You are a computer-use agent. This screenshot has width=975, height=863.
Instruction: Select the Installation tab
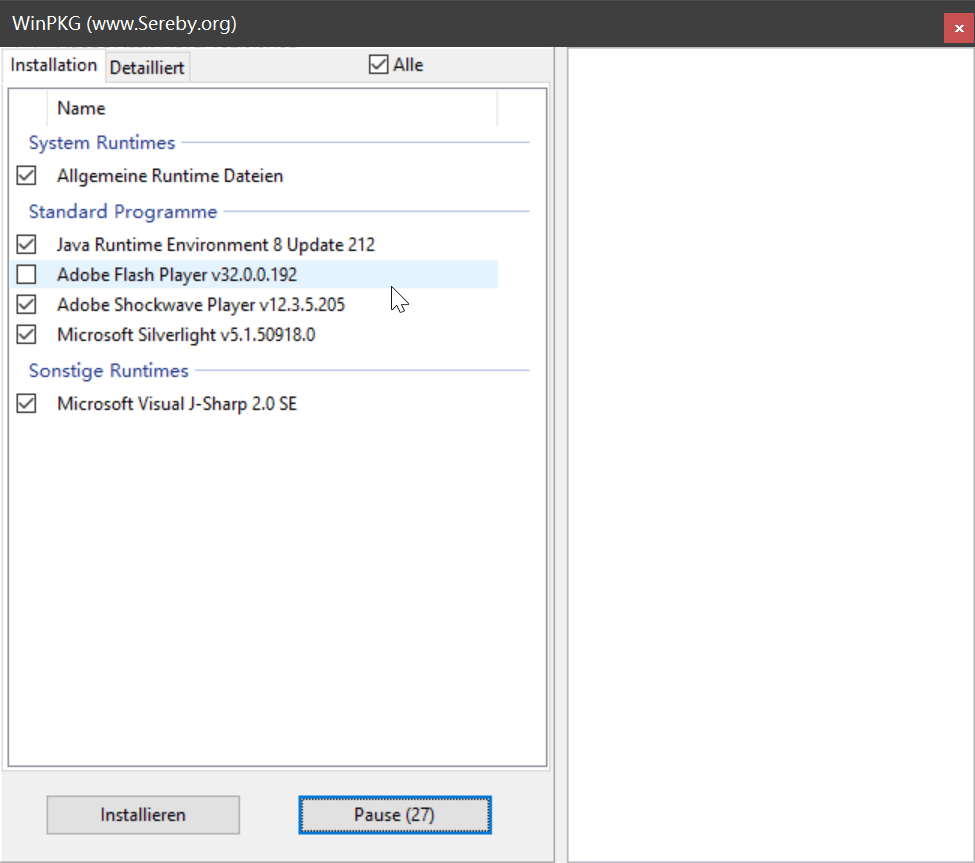pyautogui.click(x=53, y=65)
